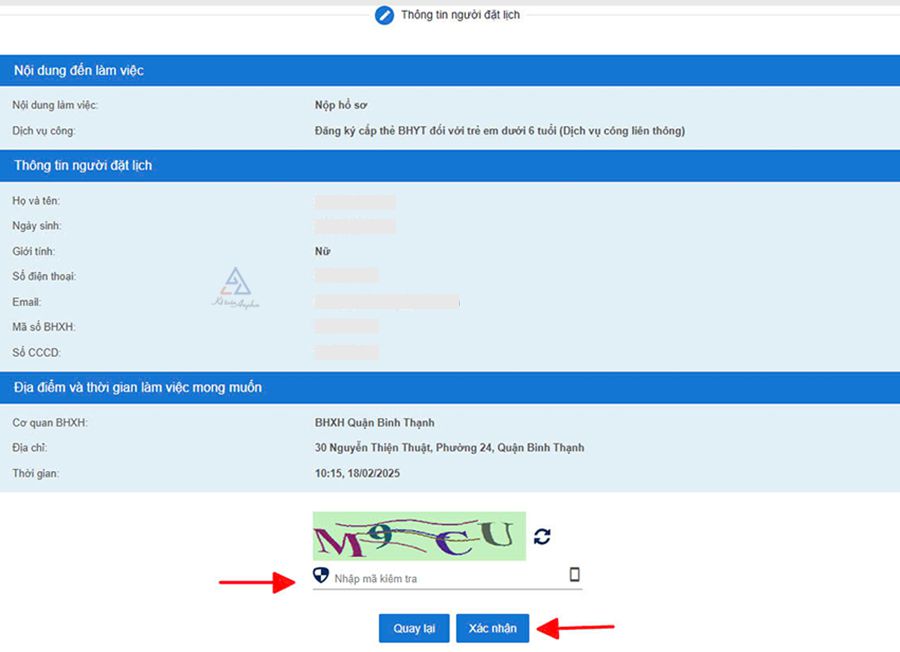Click the captcha refresh icon
Screen dimensions: 900x652
pyautogui.click(x=542, y=537)
